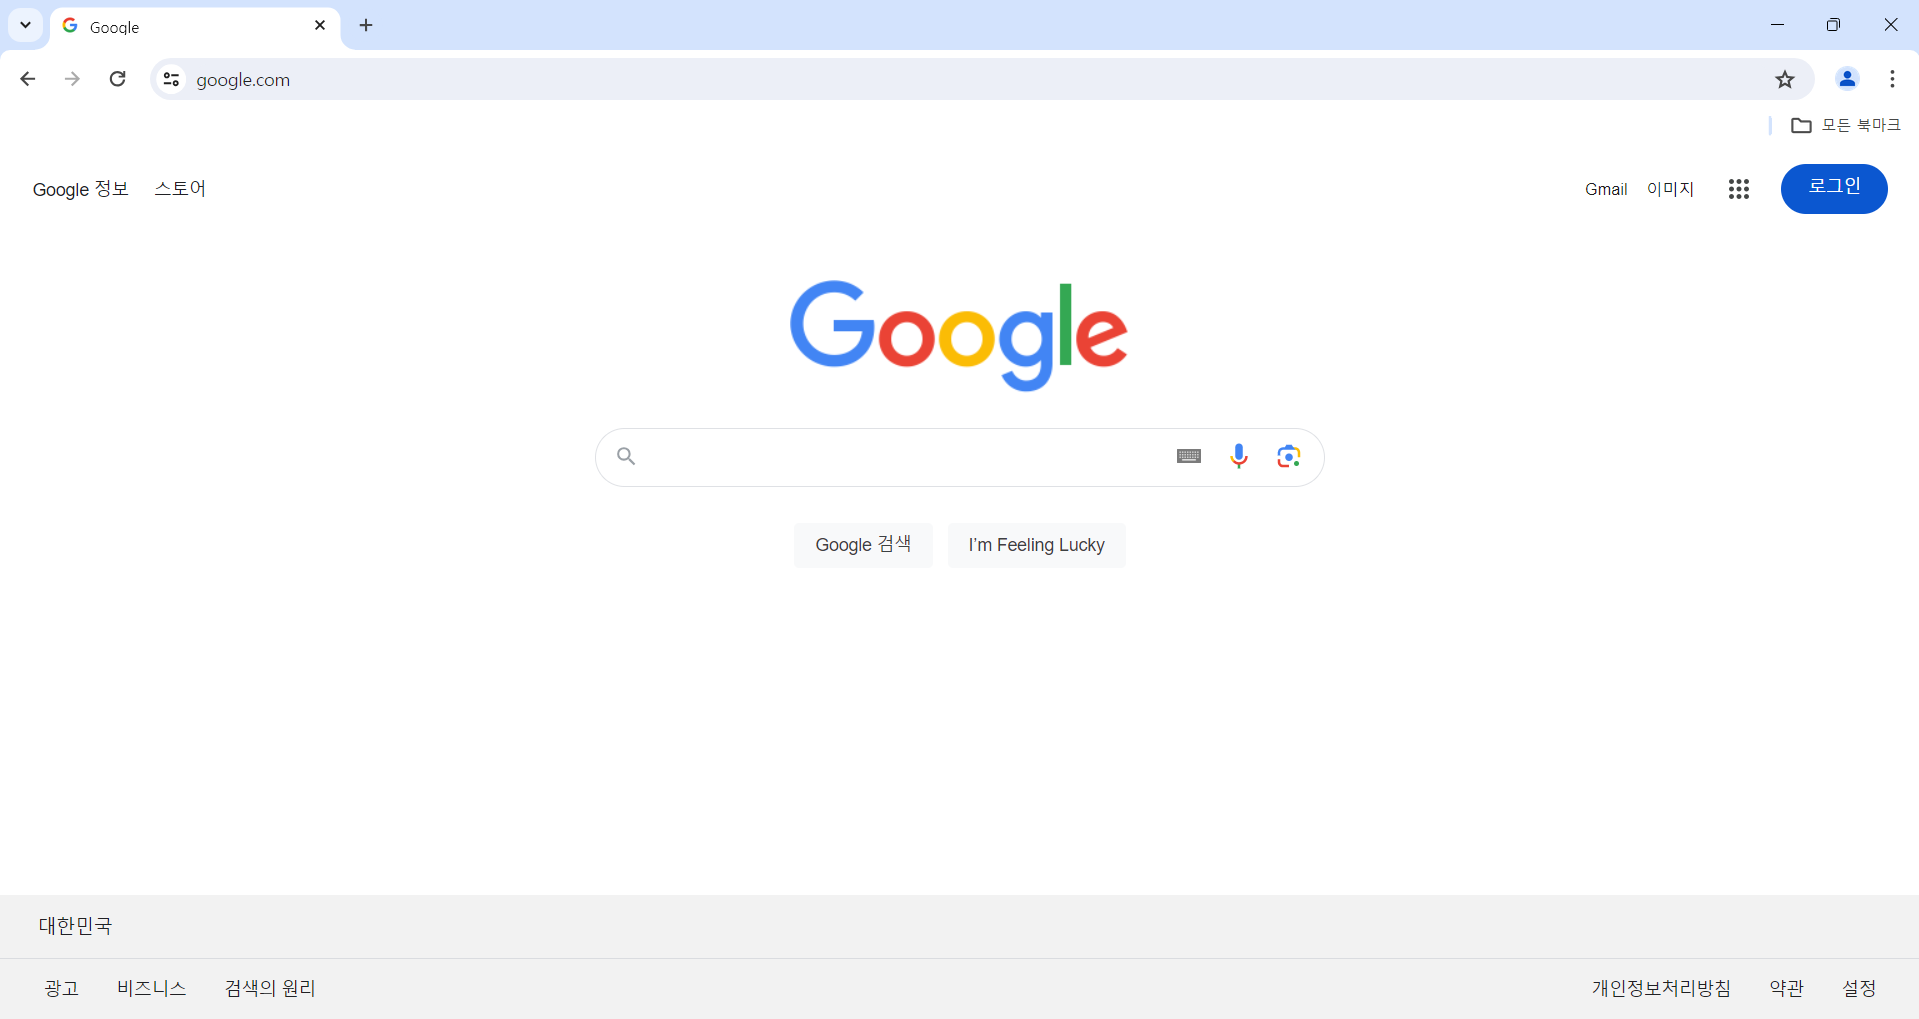
Task: Open the Chrome profile avatar icon
Action: pos(1847,79)
